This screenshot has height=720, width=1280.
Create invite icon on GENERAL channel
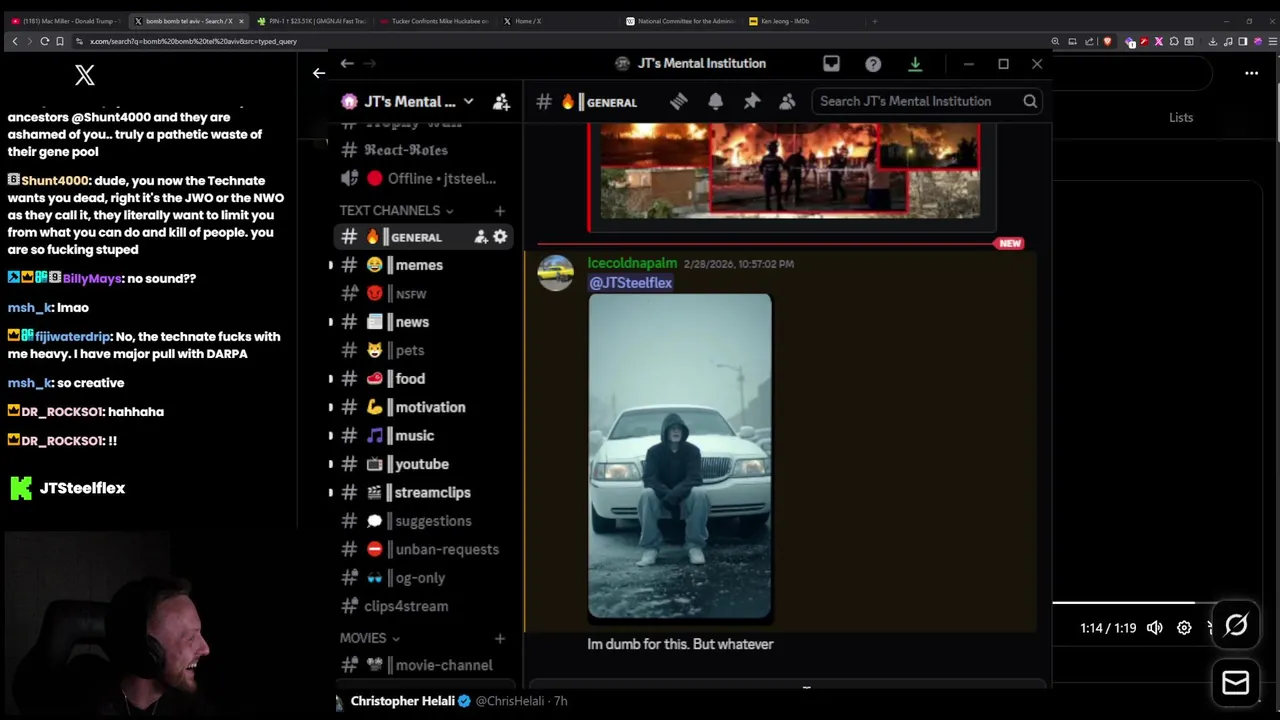click(481, 237)
